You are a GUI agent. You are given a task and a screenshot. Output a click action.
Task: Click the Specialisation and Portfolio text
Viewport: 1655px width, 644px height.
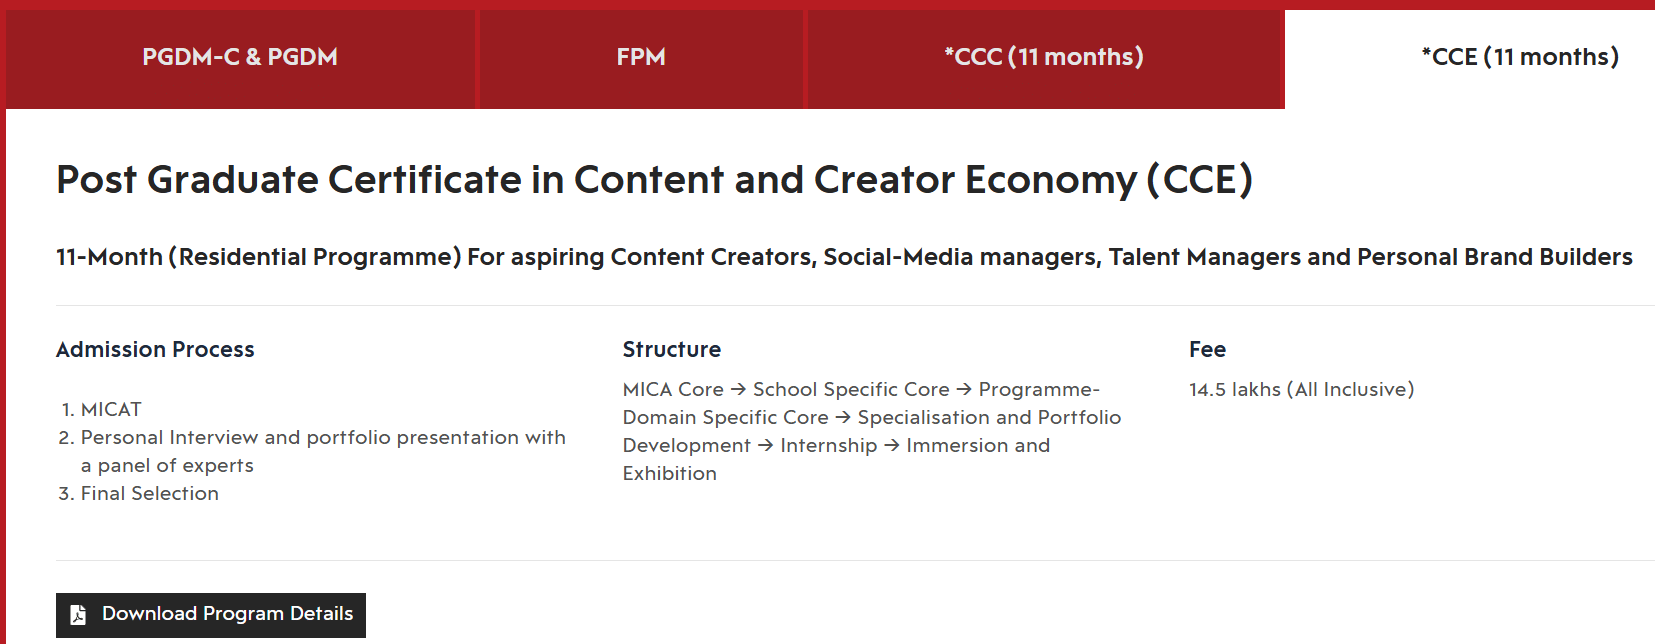click(x=989, y=418)
